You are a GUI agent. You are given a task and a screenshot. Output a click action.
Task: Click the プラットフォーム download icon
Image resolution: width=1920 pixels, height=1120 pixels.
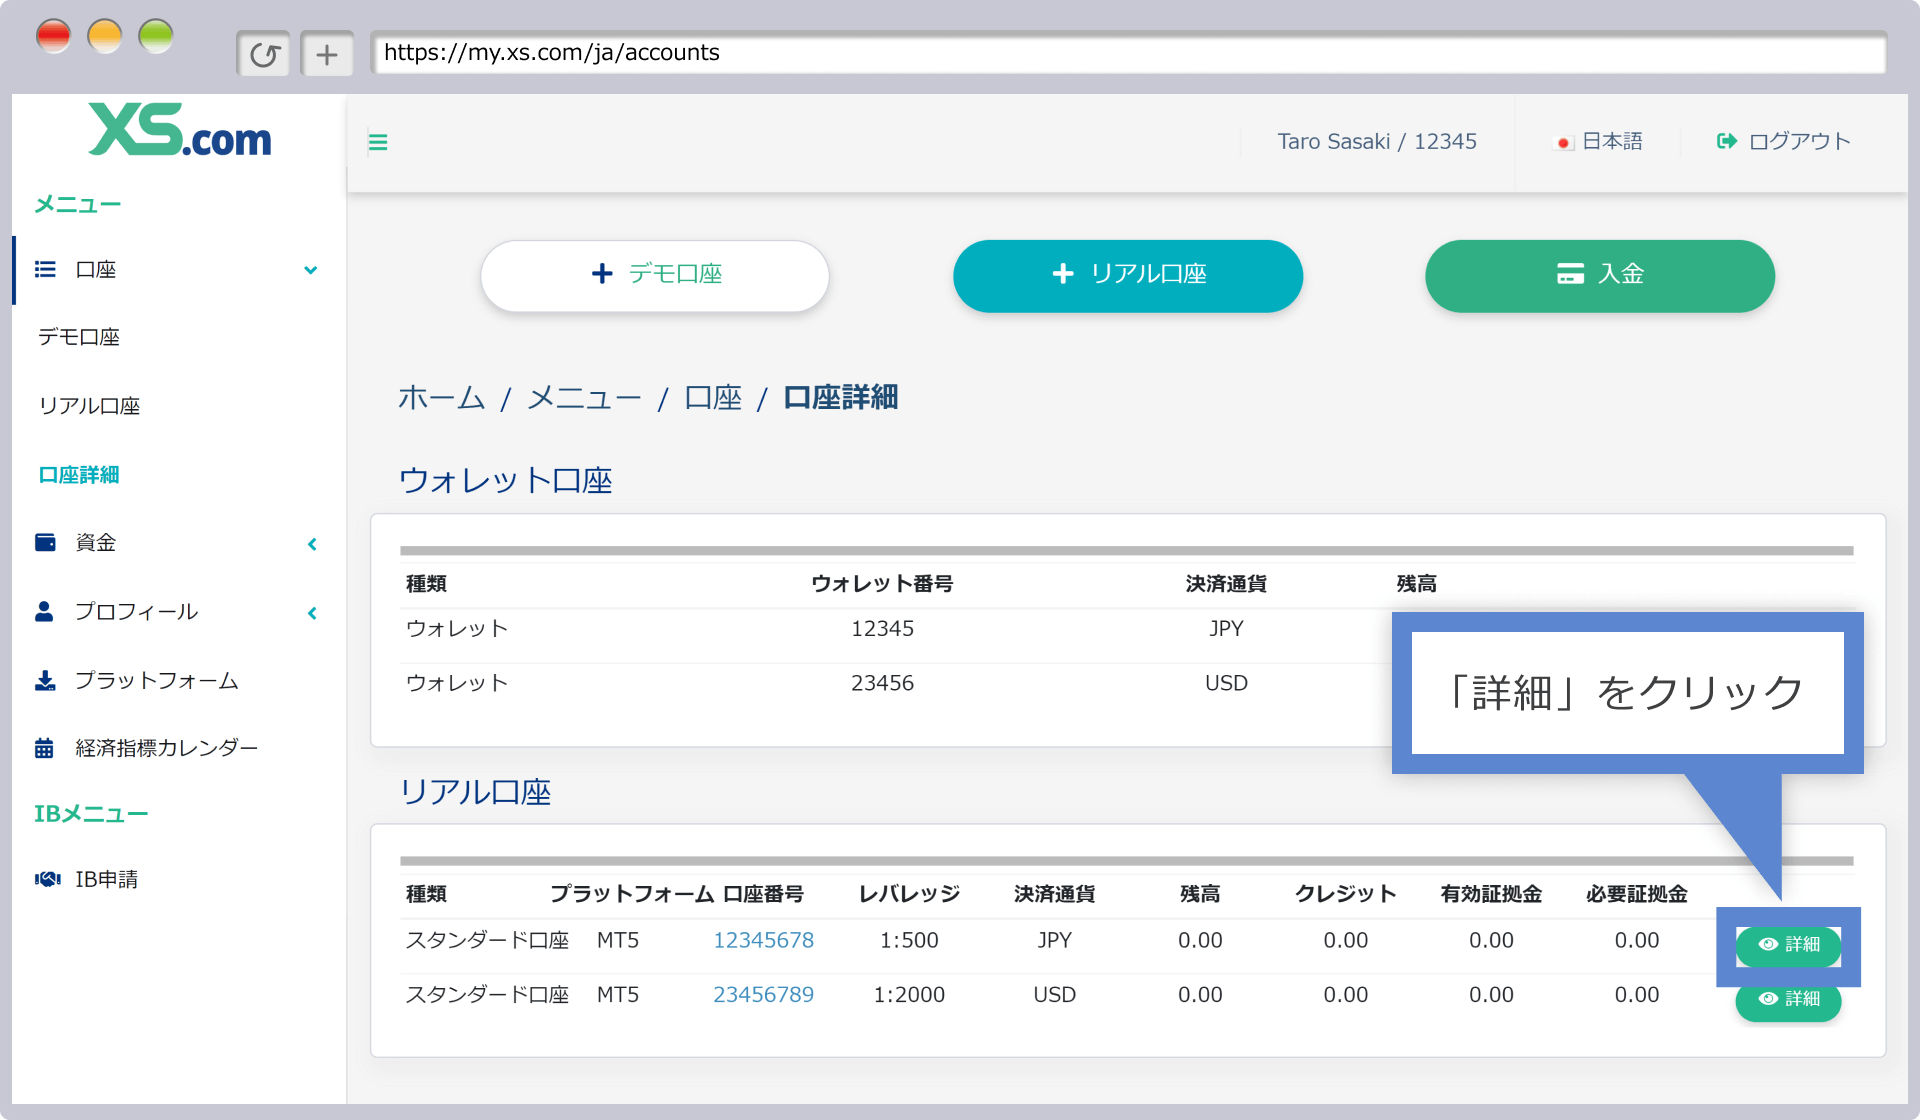point(45,680)
